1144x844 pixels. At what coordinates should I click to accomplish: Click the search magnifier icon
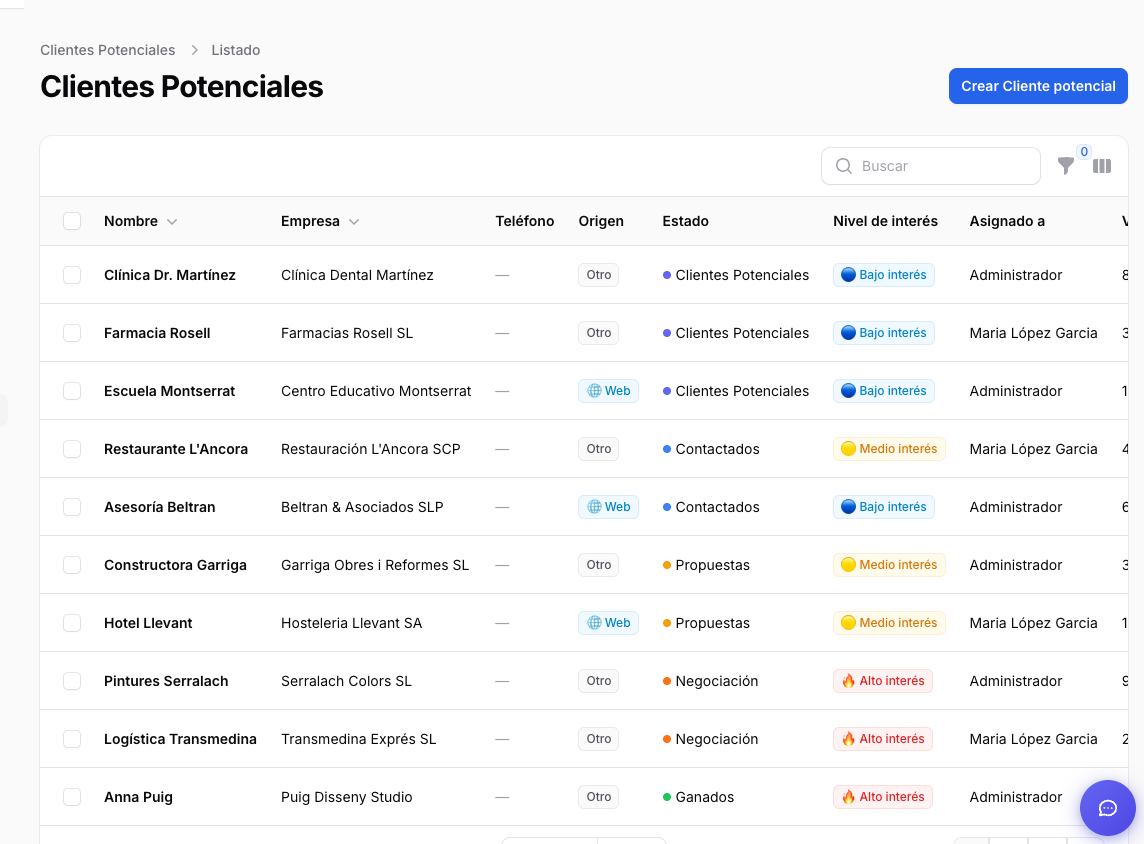point(843,166)
